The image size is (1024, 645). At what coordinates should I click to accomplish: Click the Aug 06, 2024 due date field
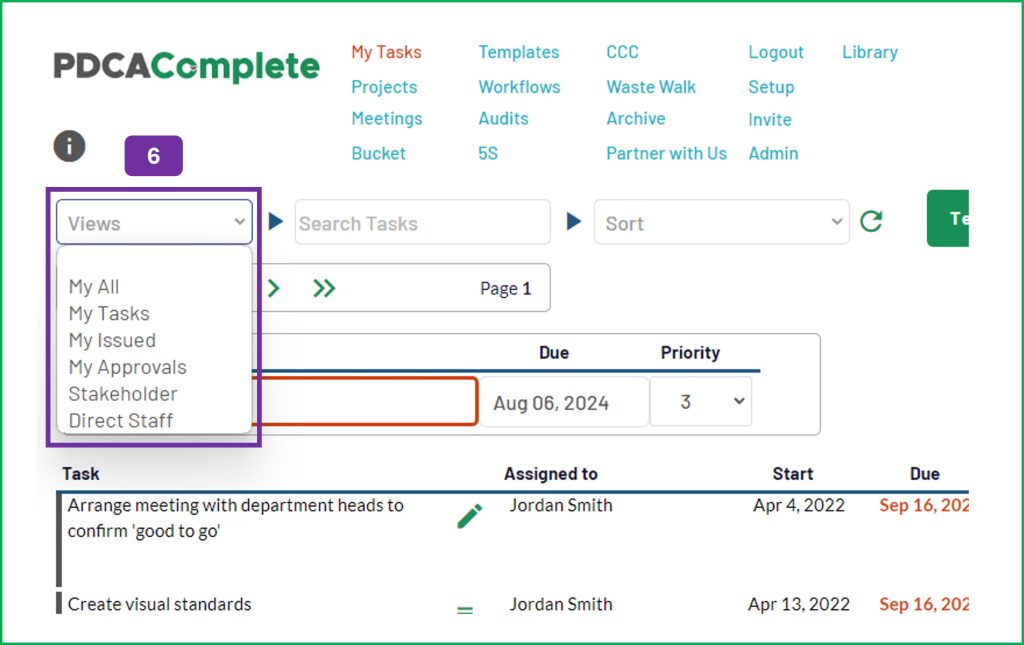[564, 402]
